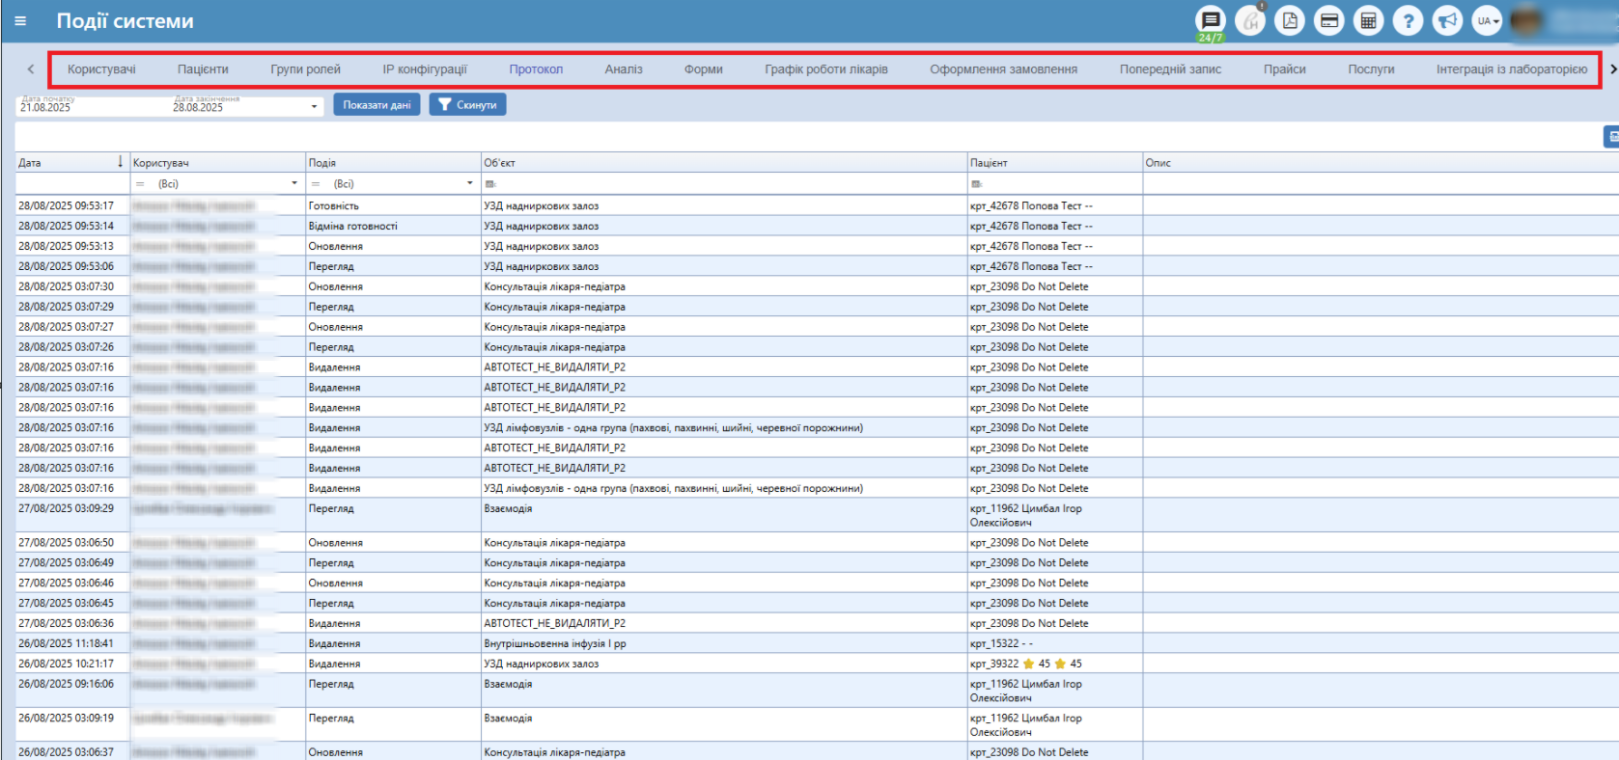Click the filter funnel in Скинути
This screenshot has height=760, width=1619.
[445, 105]
